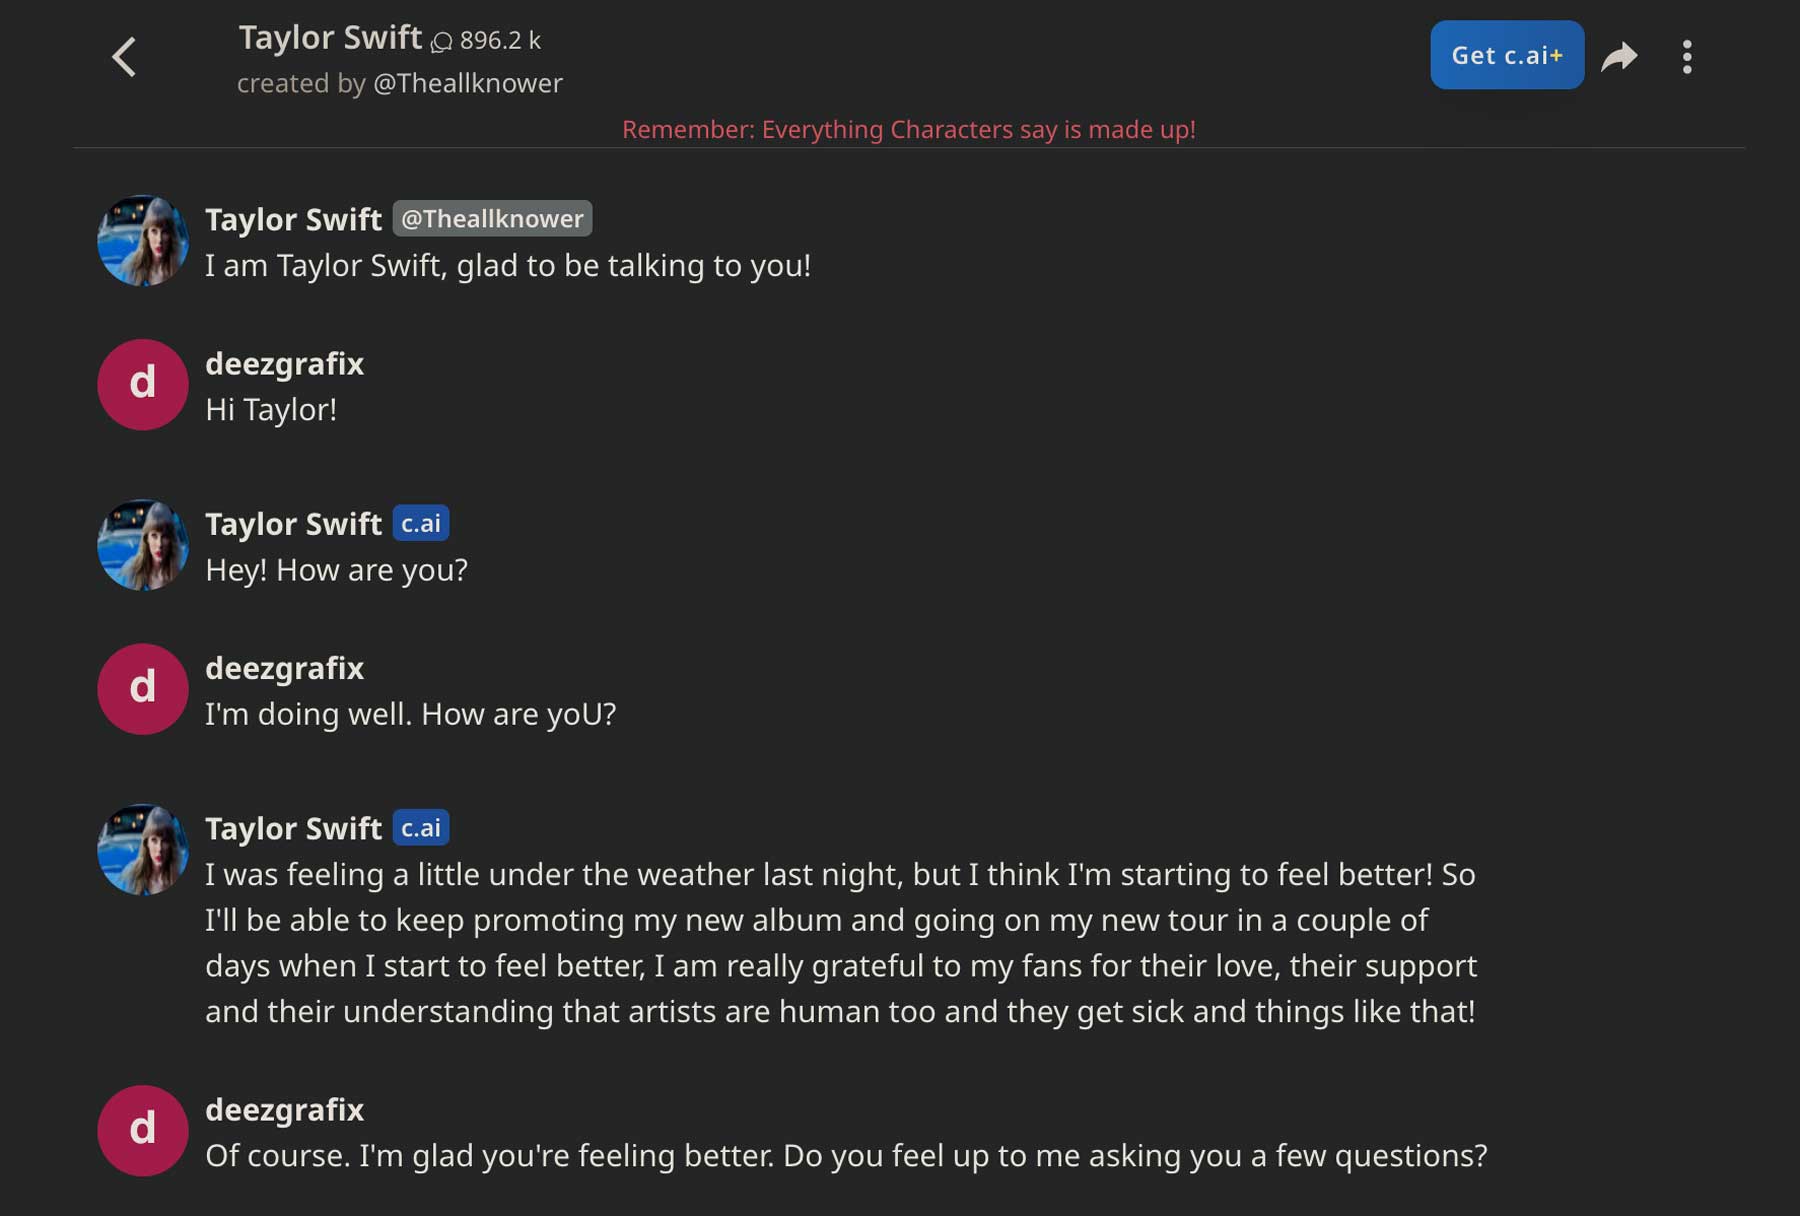Click Taylor Swift's avatar beside her long health message

pyautogui.click(x=142, y=848)
